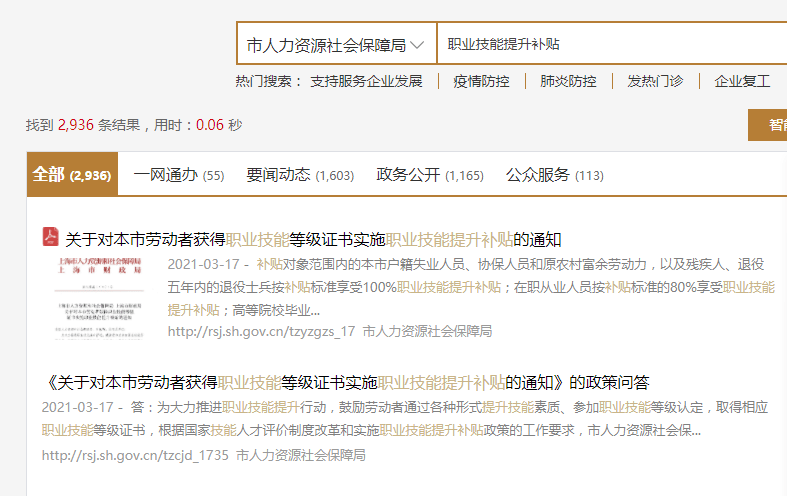
Task: Click the PDF icon beside first result
Action: click(x=50, y=239)
